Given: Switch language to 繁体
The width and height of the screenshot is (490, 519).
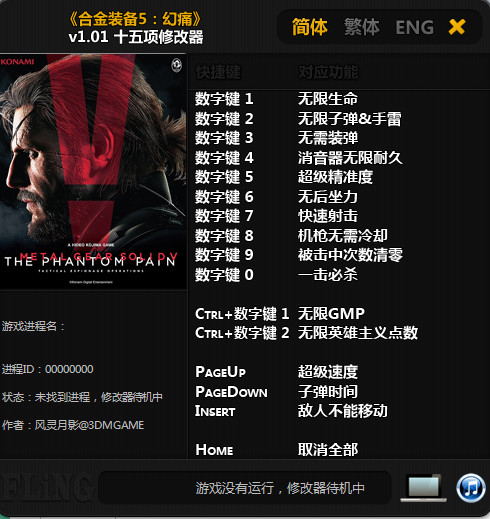Looking at the screenshot, I should coord(362,27).
